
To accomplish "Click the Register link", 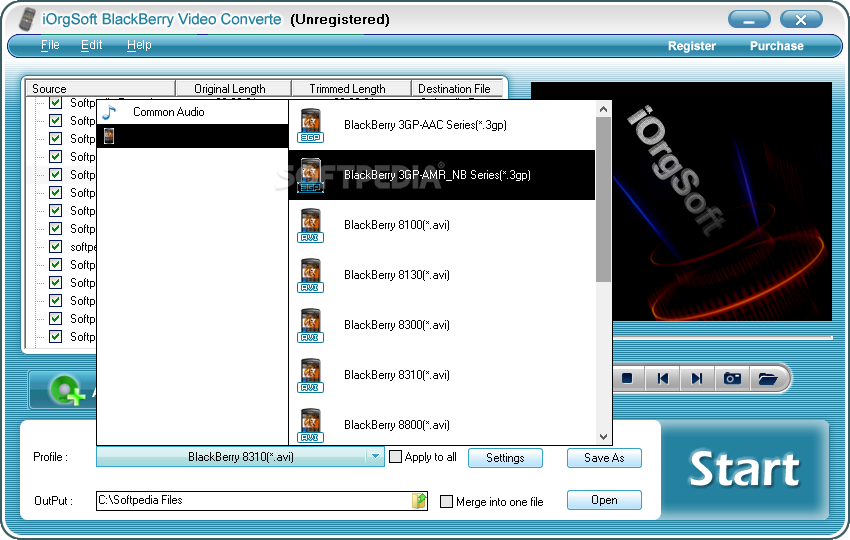I will (x=692, y=46).
